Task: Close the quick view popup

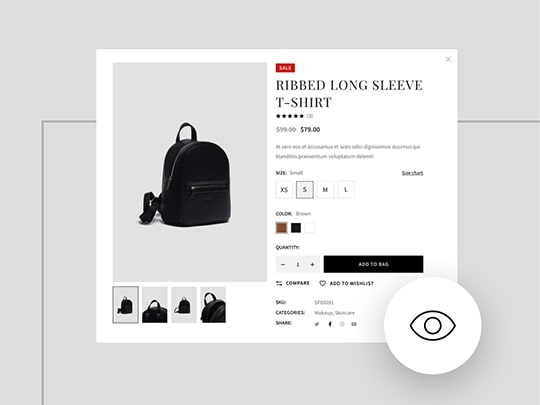Action: (x=448, y=59)
